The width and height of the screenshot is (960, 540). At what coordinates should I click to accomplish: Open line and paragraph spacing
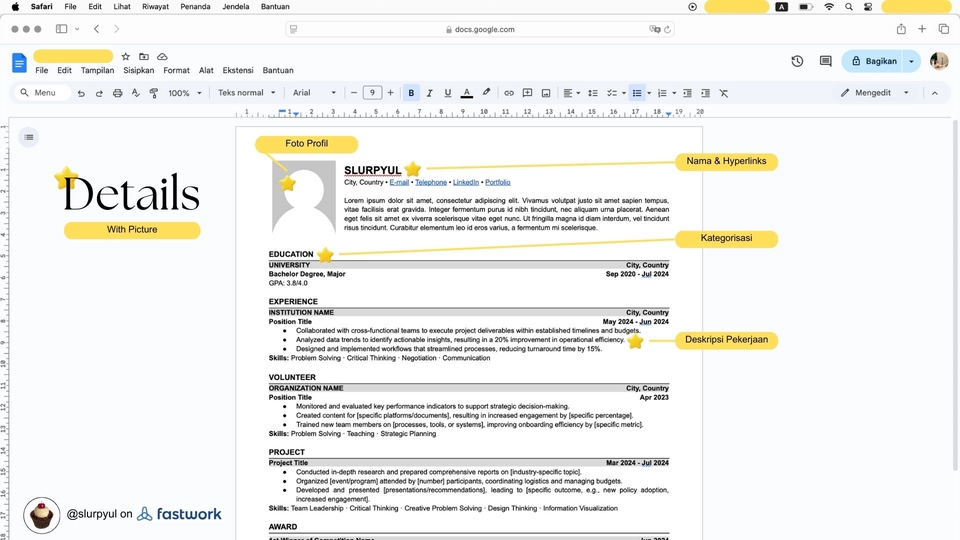593,93
